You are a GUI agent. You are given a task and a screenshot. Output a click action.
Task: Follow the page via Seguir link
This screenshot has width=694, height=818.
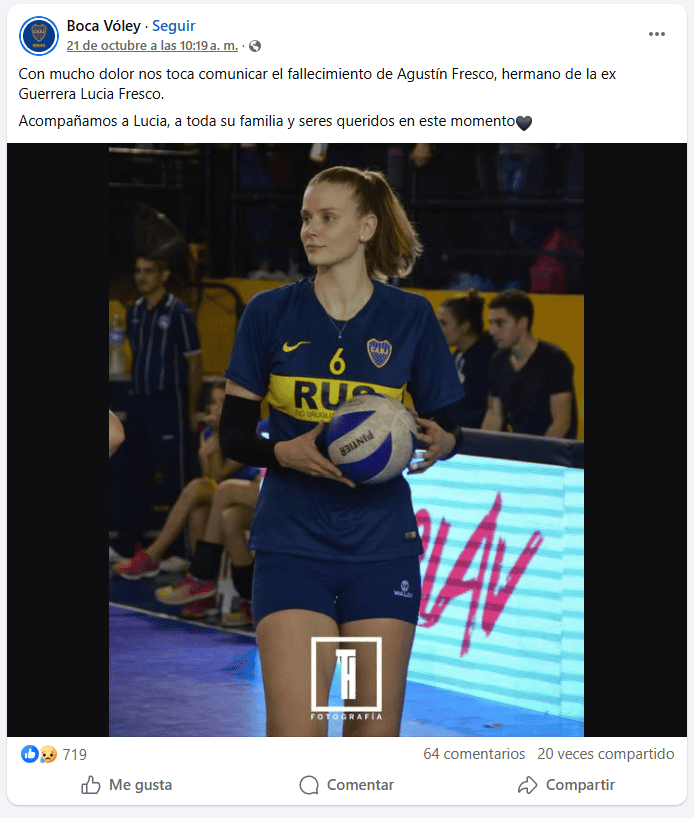point(173,26)
